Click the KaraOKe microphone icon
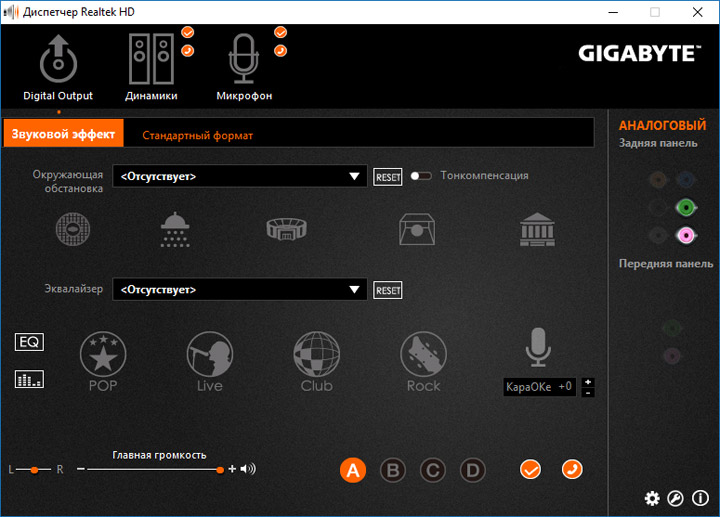 pos(538,347)
